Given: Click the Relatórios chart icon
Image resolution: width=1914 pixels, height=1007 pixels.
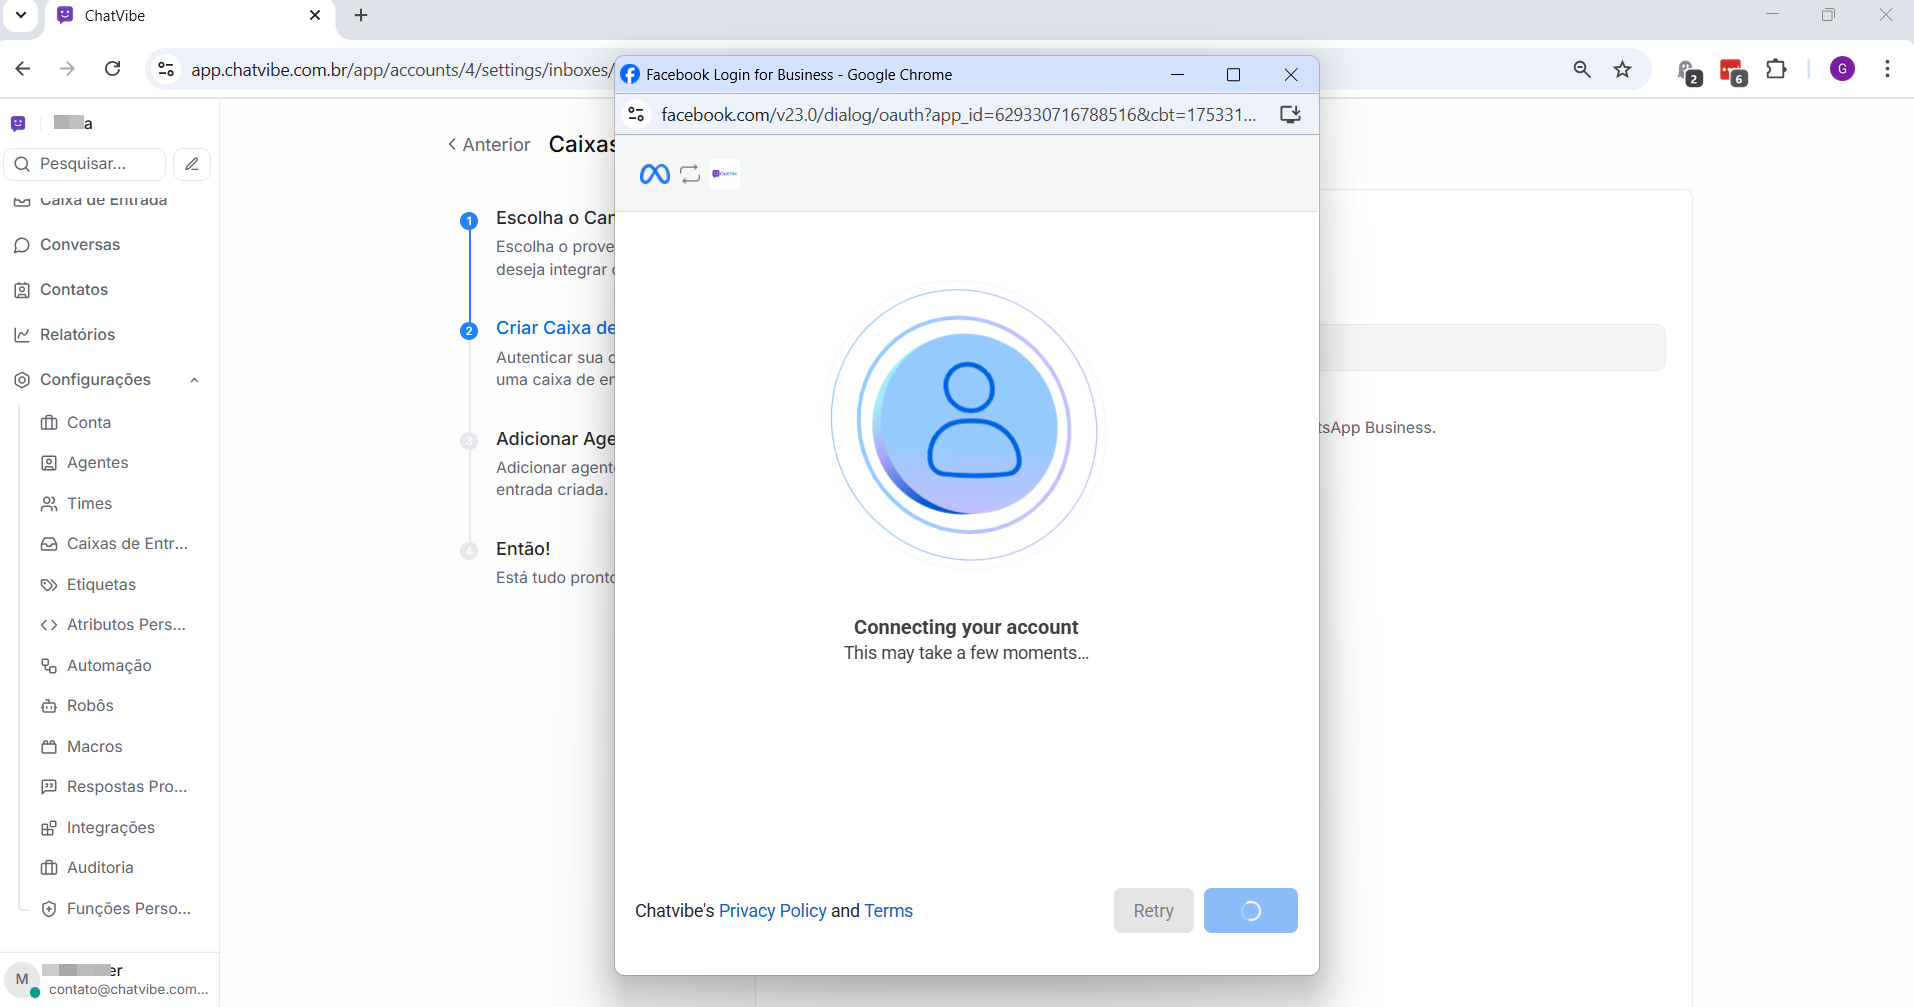Looking at the screenshot, I should pos(22,335).
